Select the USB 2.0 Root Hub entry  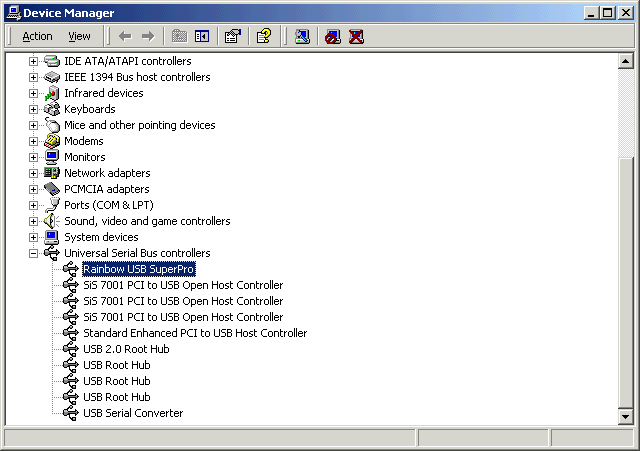126,349
